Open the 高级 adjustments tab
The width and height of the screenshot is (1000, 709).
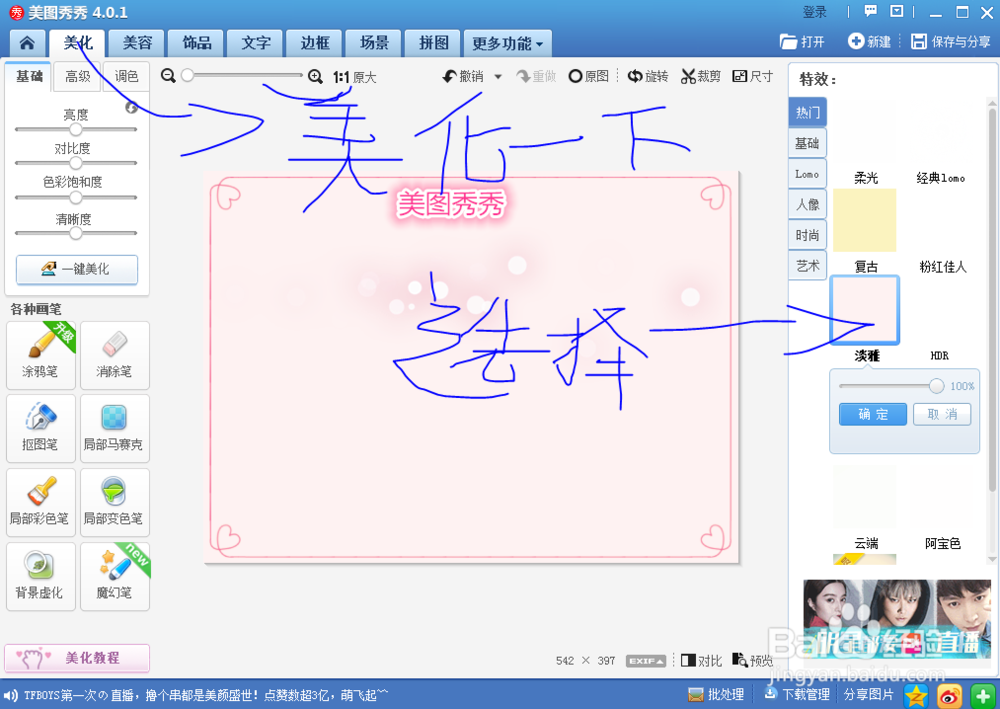(x=78, y=77)
